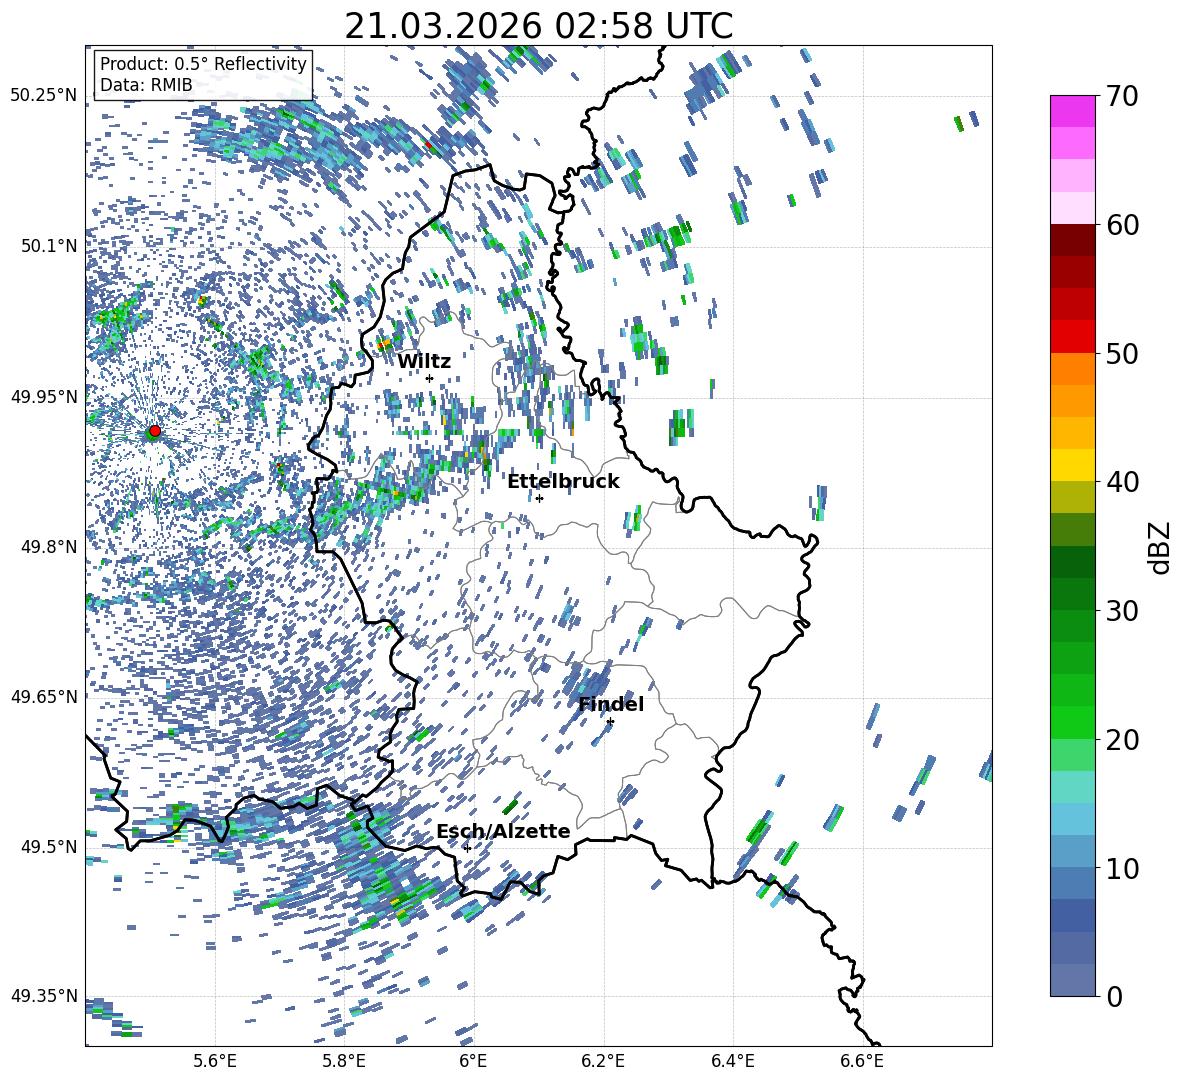Click the 6.2°E longitude tick label

point(603,1061)
